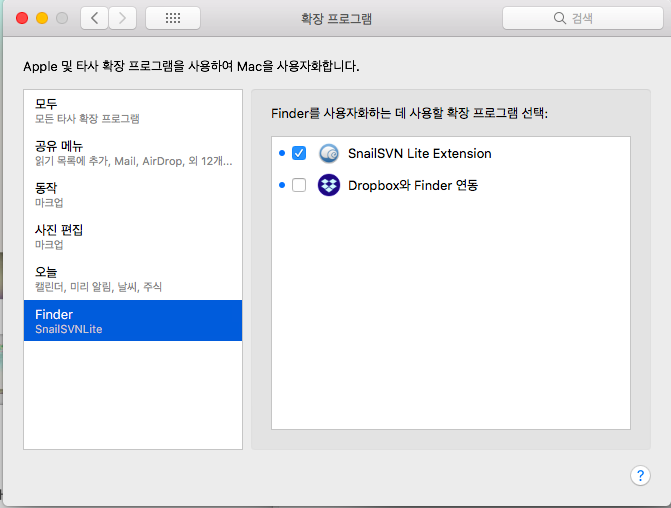This screenshot has width=671, height=508.
Task: Click the blue dot beside Dropbox row
Action: click(x=282, y=185)
